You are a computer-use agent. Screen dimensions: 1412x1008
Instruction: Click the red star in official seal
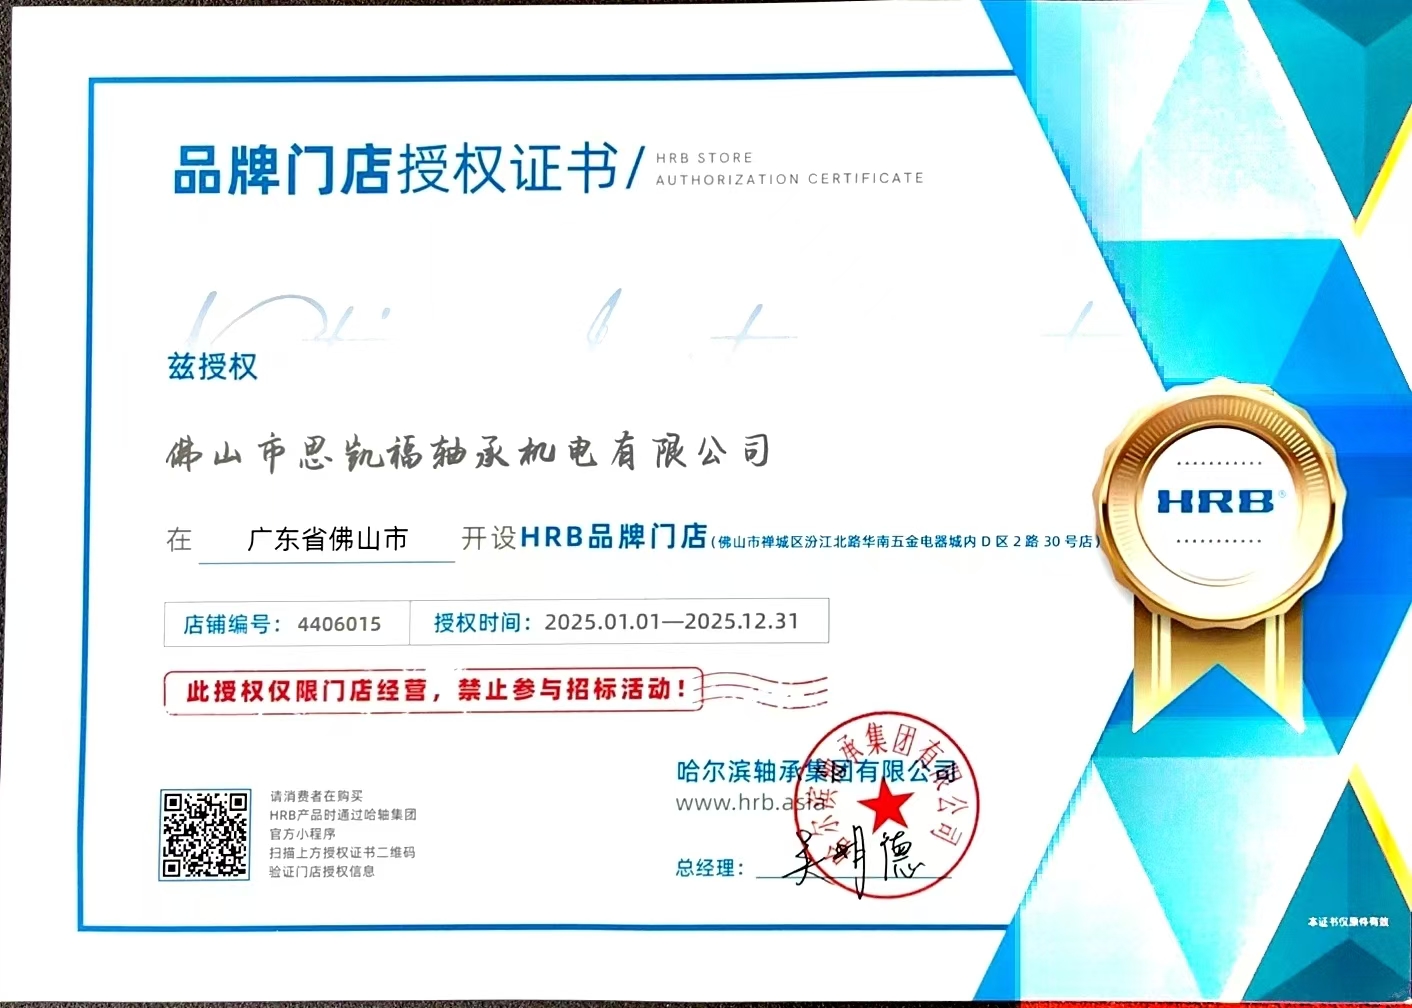point(885,806)
